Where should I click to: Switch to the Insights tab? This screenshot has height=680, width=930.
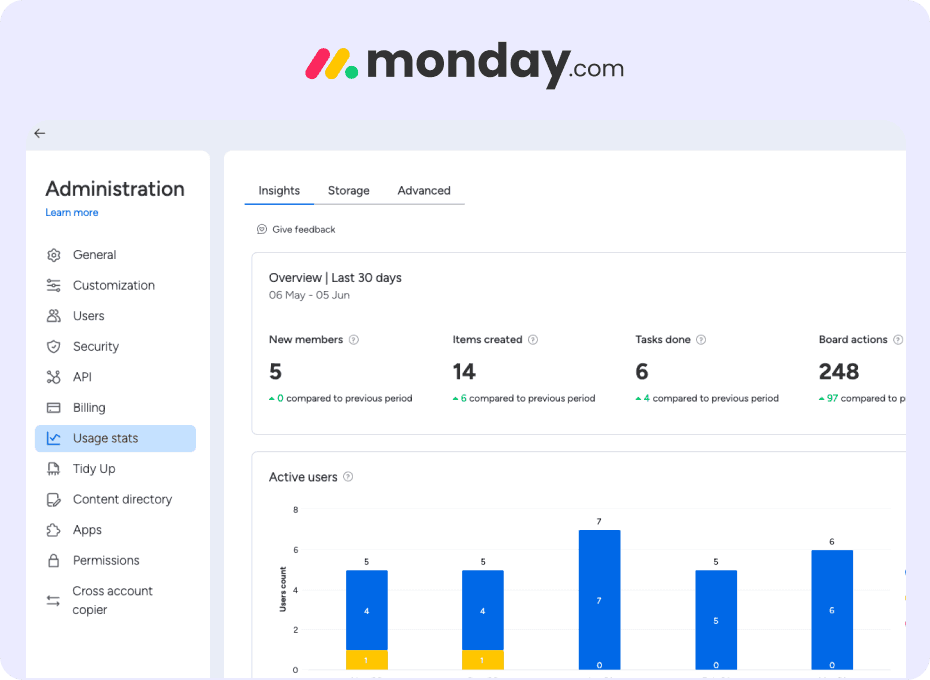click(279, 190)
